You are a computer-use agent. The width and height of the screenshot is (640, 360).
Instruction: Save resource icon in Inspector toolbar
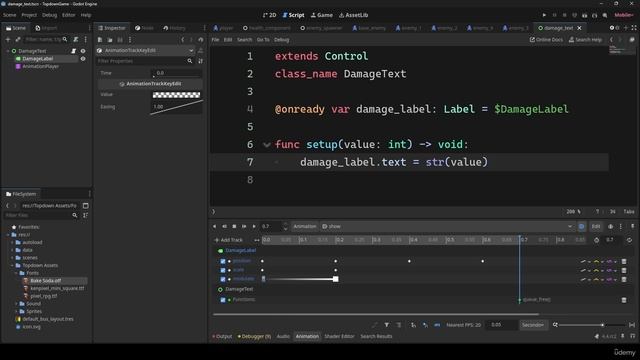coord(120,40)
